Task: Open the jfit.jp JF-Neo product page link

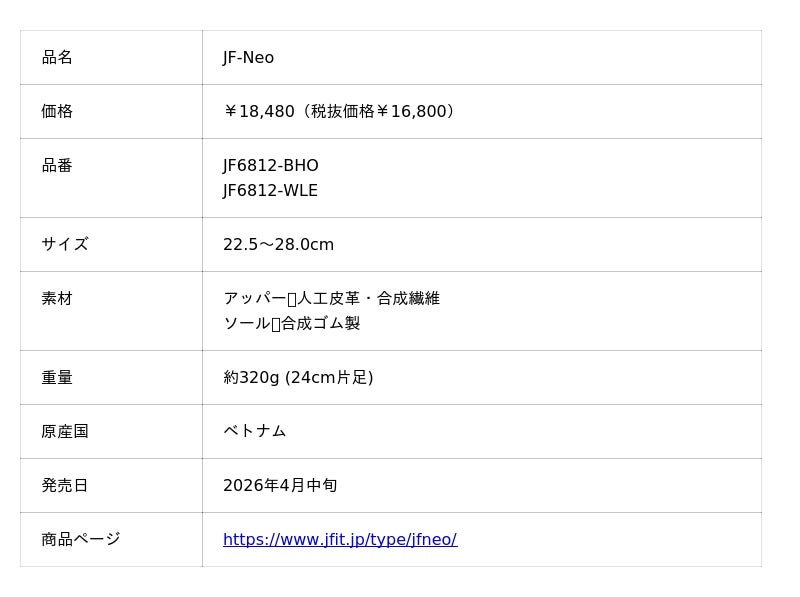Action: 339,540
